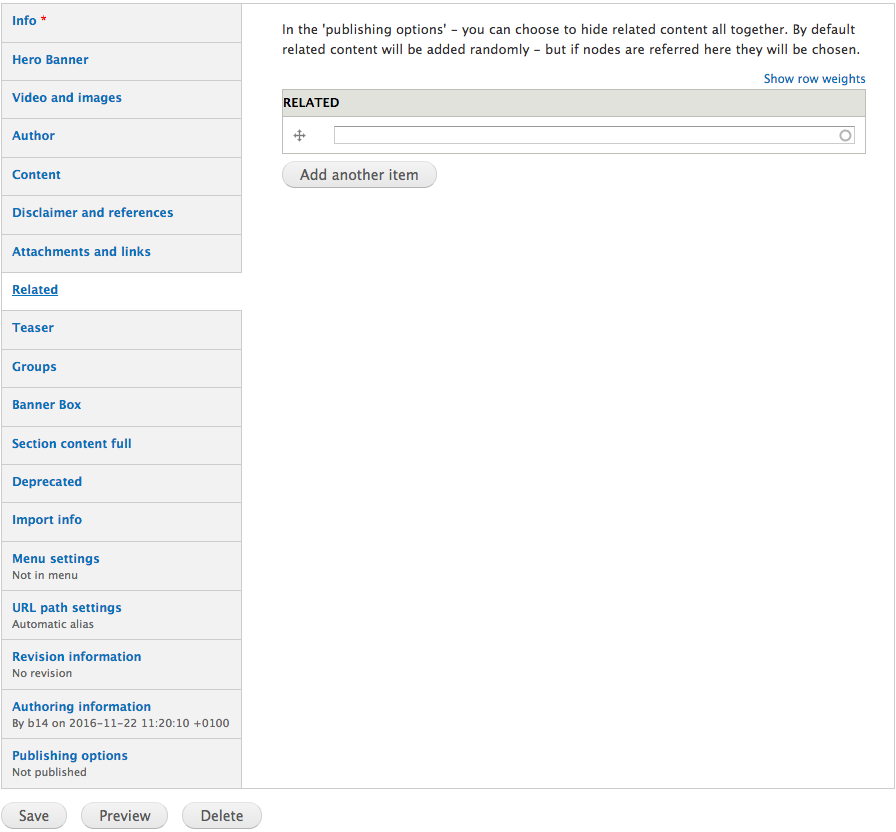The image size is (896, 832).
Task: Select the Author tab
Action: tap(34, 136)
